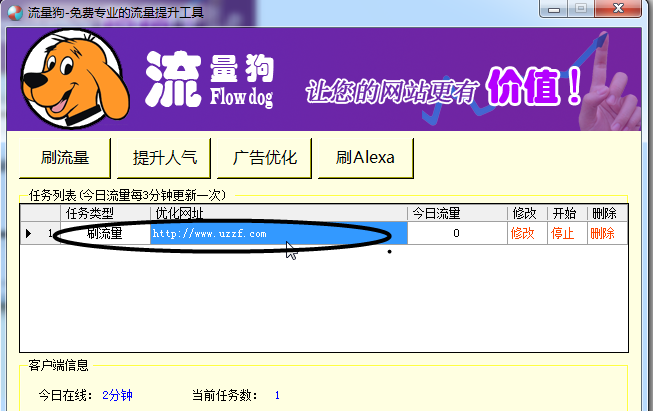Select the 广告优化 button
Viewport: 653px width, 411px height.
point(264,158)
